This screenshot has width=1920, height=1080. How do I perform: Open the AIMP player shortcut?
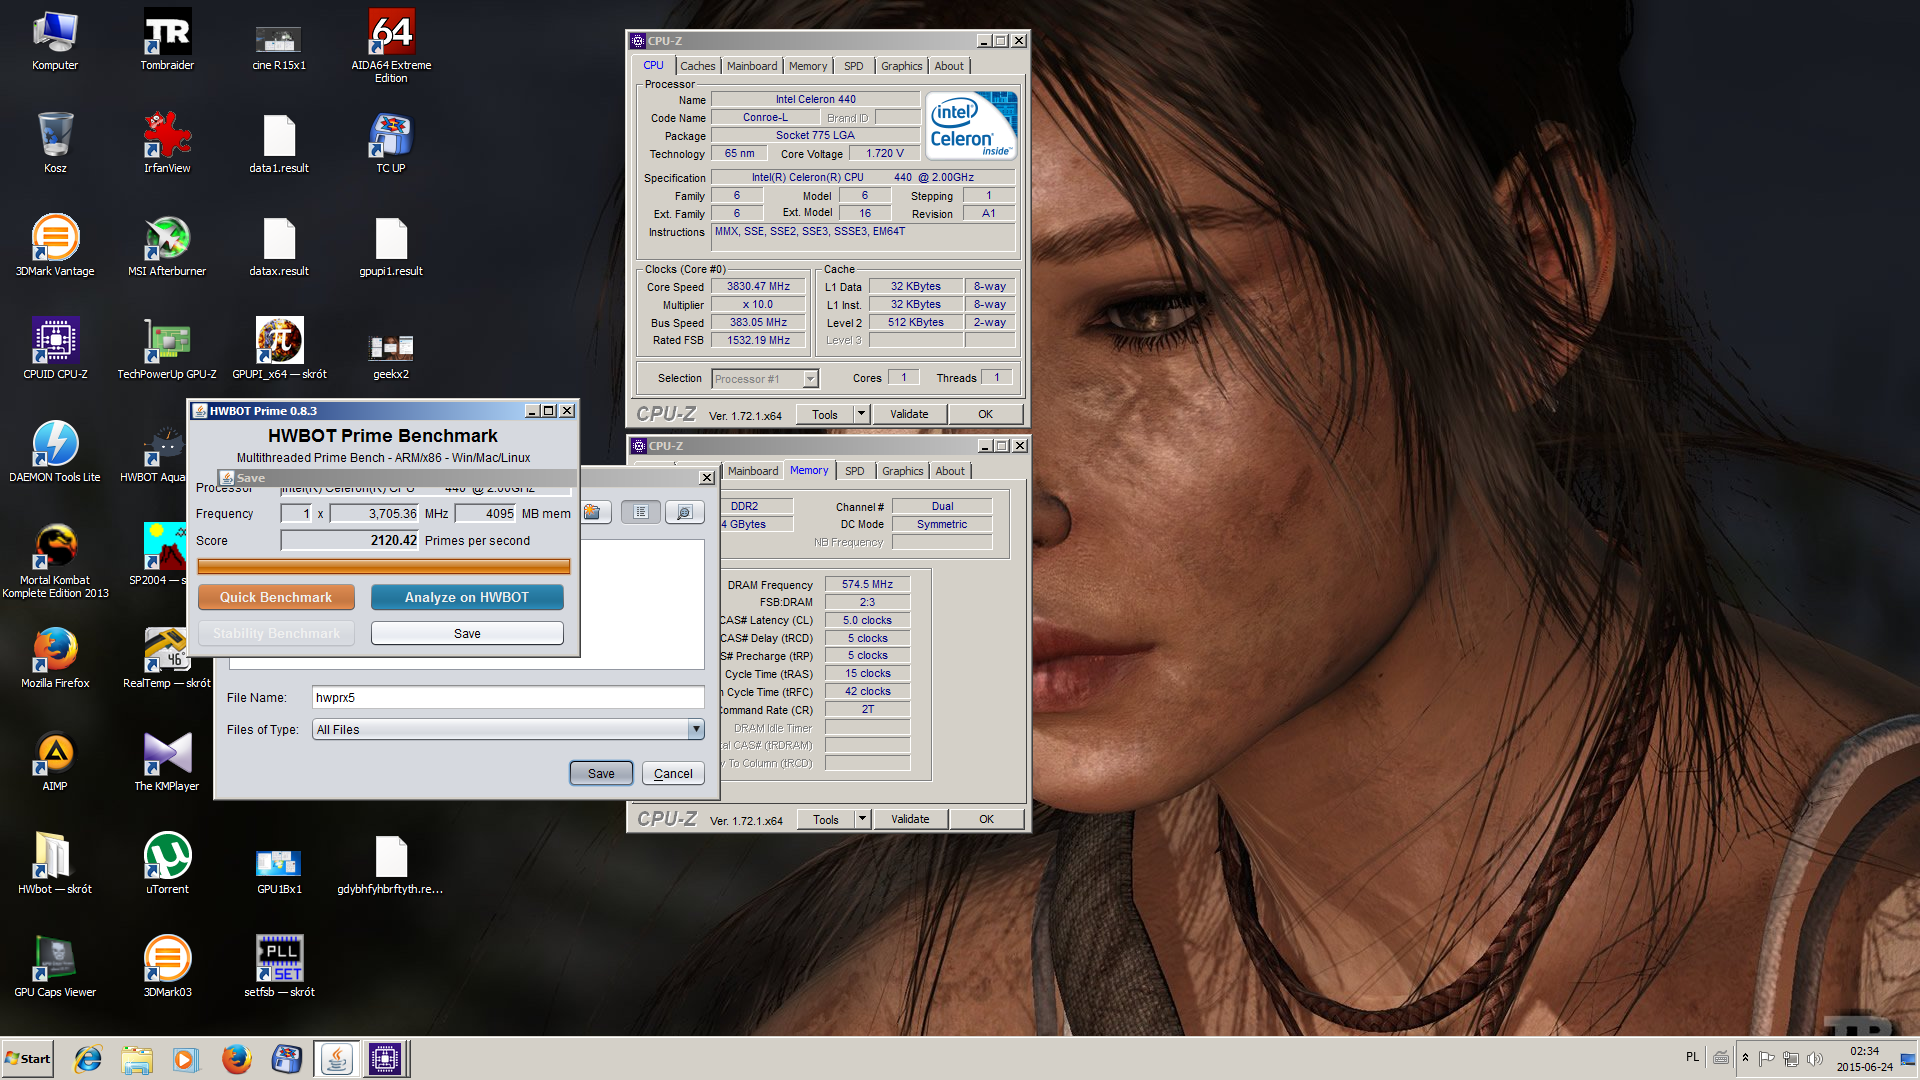[55, 761]
